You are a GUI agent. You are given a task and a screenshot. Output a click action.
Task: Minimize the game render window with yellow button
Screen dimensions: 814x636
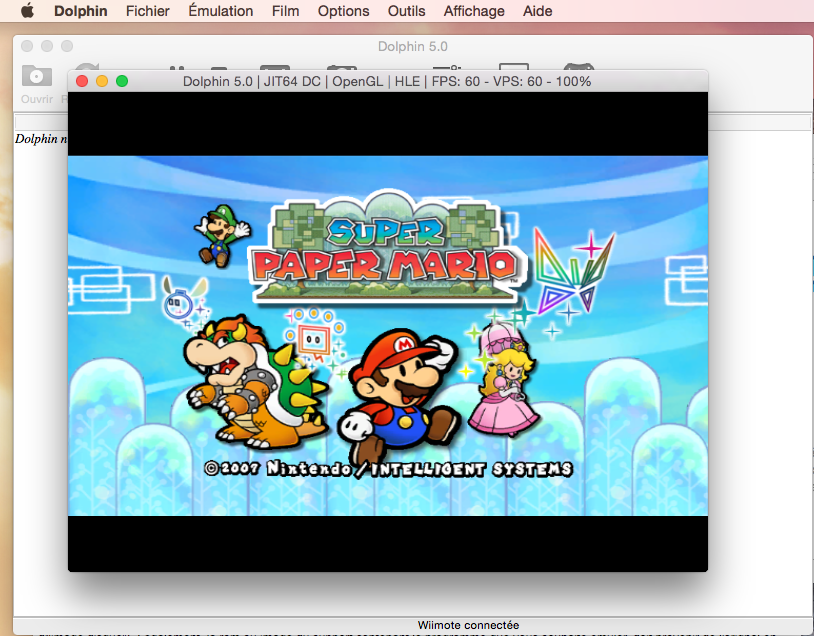(102, 81)
